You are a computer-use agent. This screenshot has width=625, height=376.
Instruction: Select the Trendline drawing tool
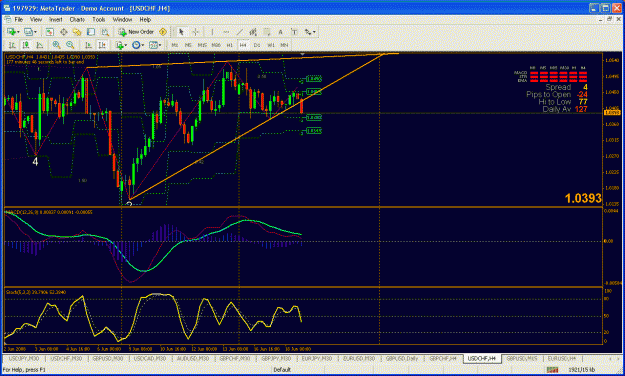240,32
